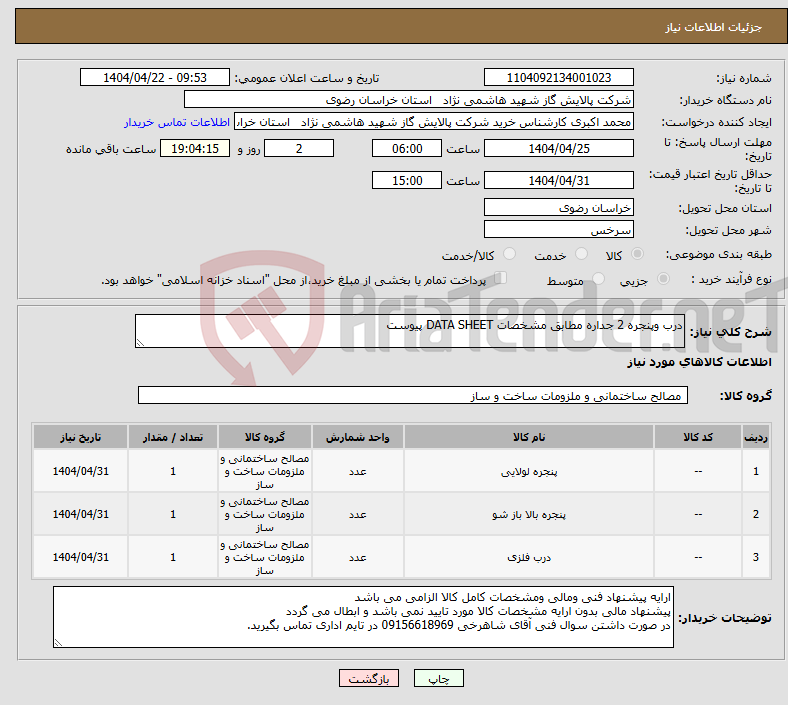
Task: Click the general description text area
Action: [x=410, y=331]
